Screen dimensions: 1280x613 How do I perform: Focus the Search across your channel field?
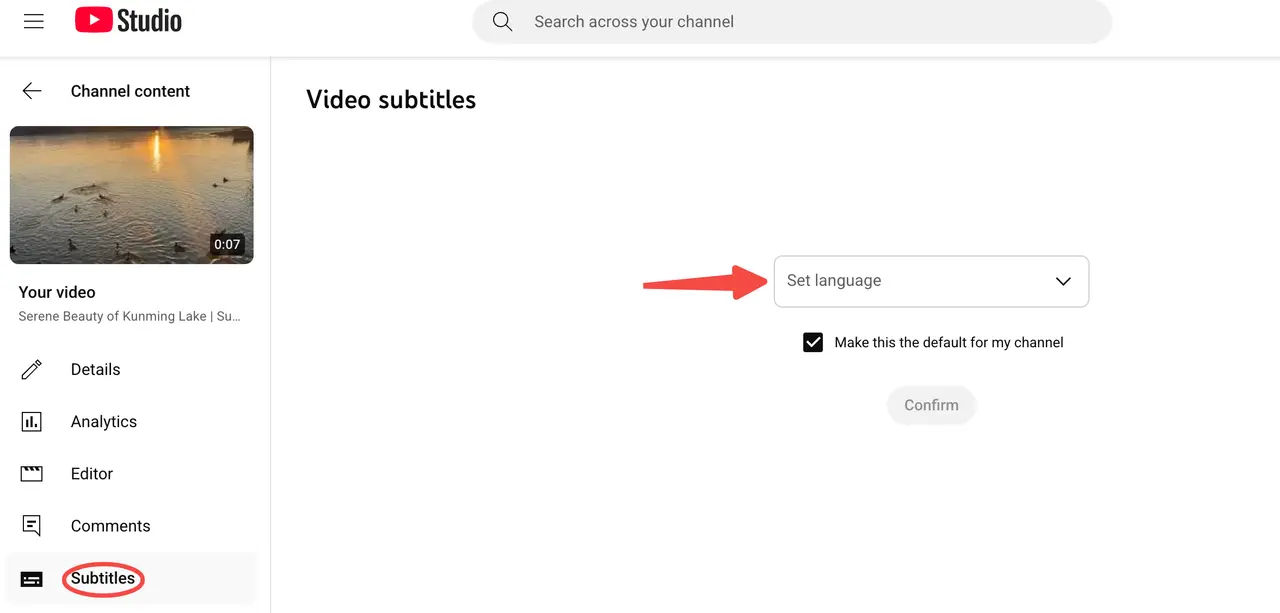(800, 22)
